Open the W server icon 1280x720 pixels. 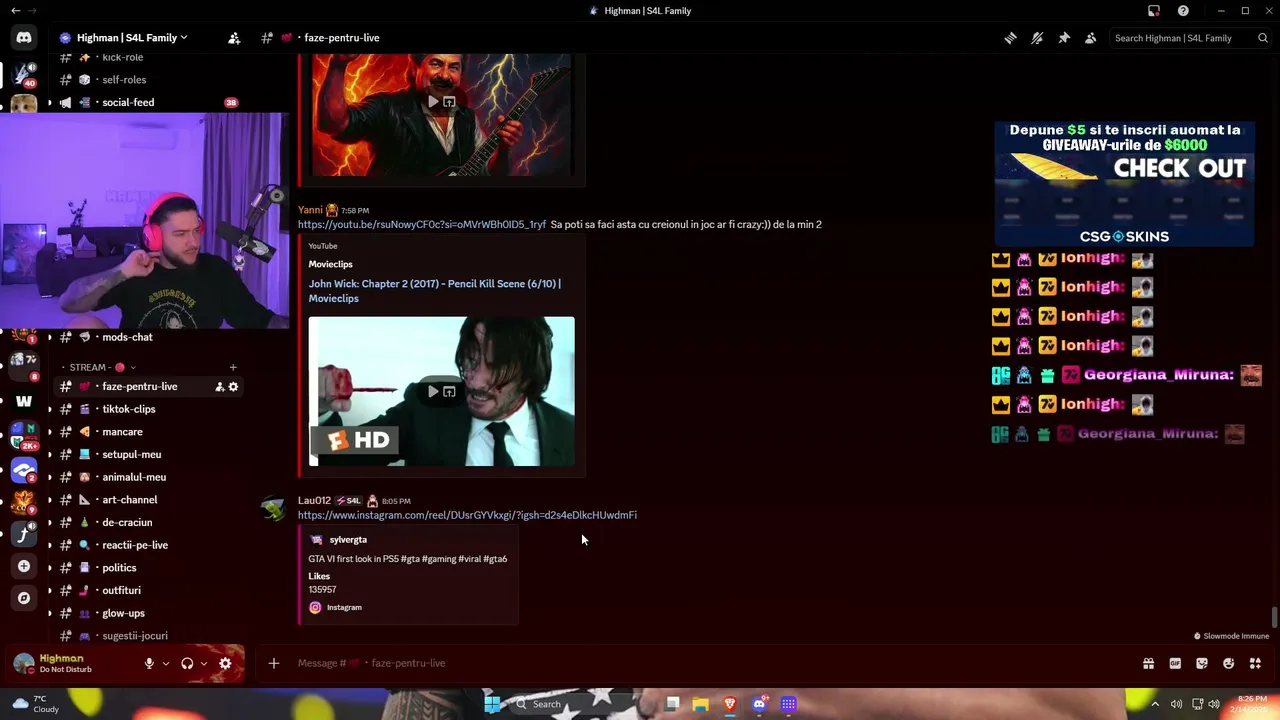[24, 401]
